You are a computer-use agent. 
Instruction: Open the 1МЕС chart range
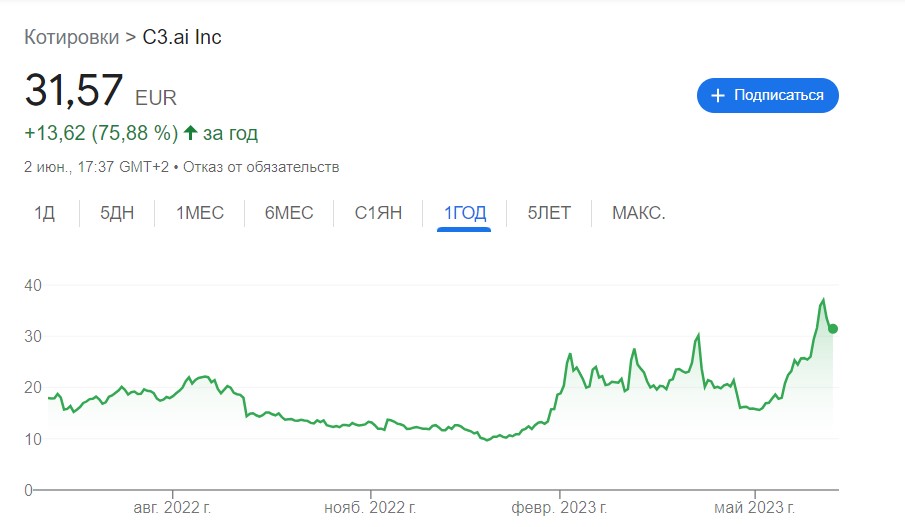tap(199, 212)
